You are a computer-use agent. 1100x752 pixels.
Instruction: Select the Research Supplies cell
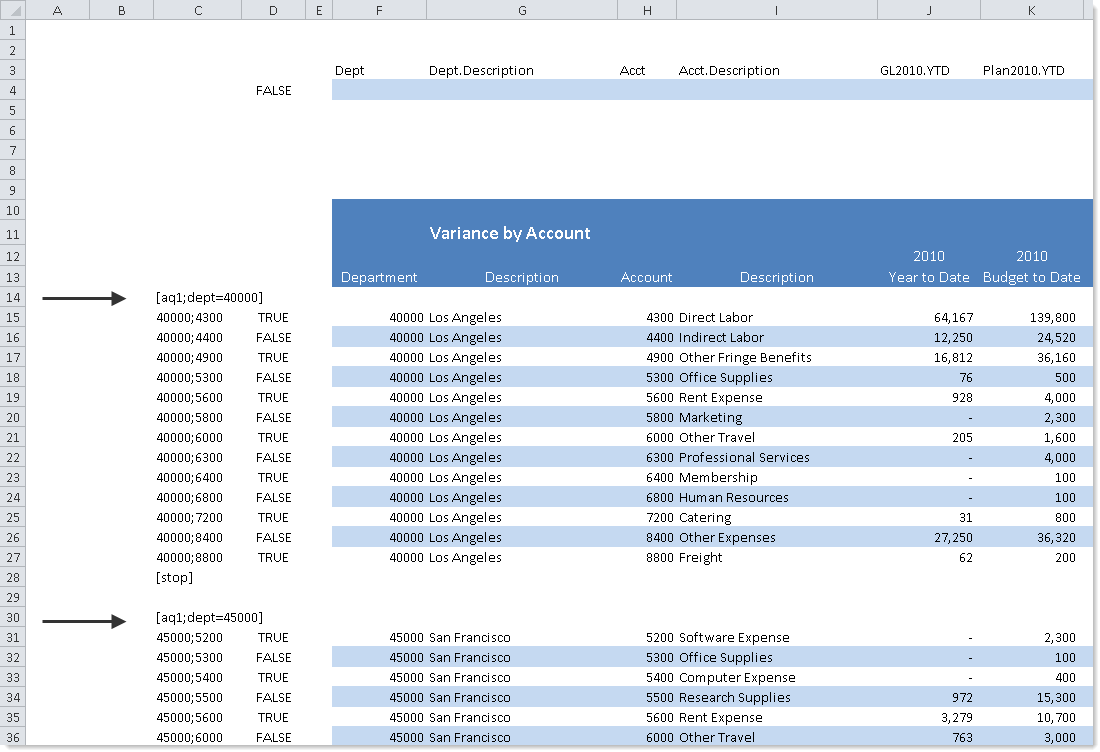pos(734,698)
